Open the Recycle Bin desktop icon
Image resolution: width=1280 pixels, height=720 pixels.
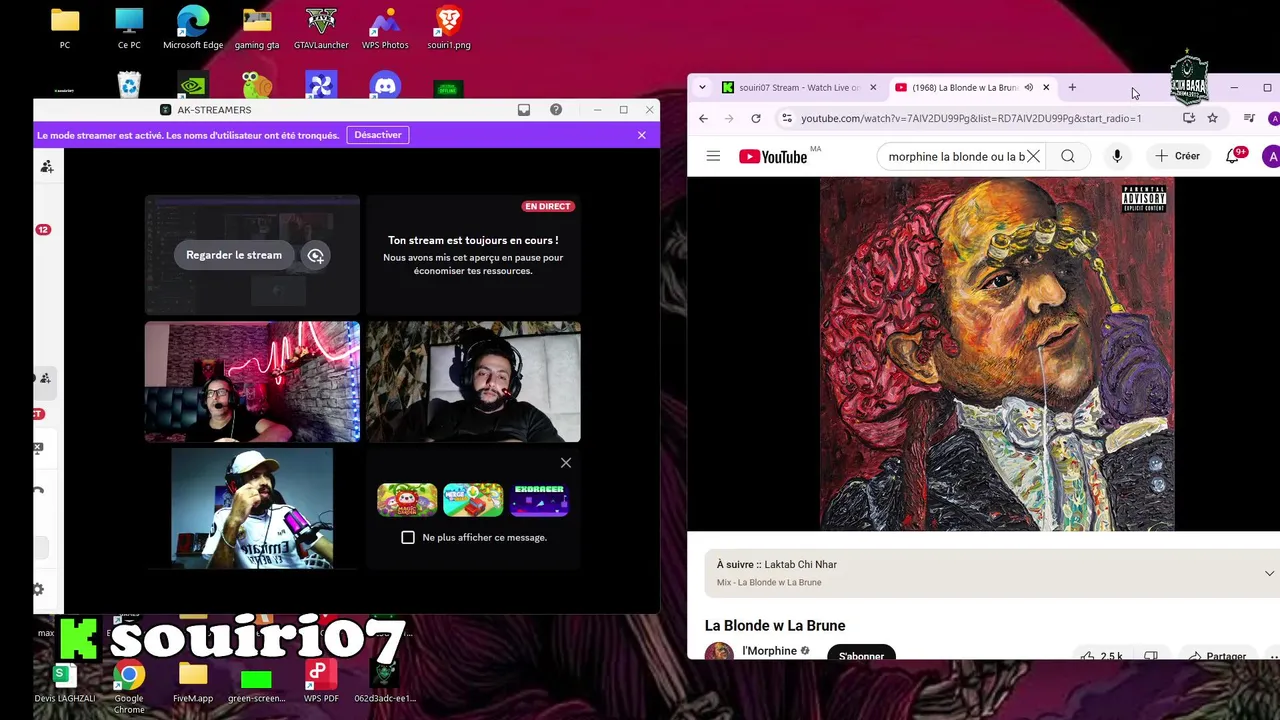pyautogui.click(x=129, y=85)
